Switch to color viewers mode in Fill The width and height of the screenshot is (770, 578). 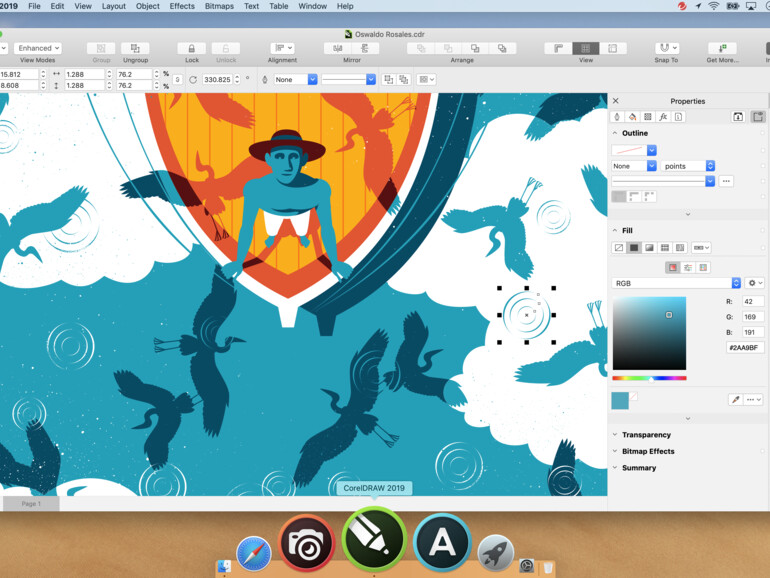click(673, 268)
